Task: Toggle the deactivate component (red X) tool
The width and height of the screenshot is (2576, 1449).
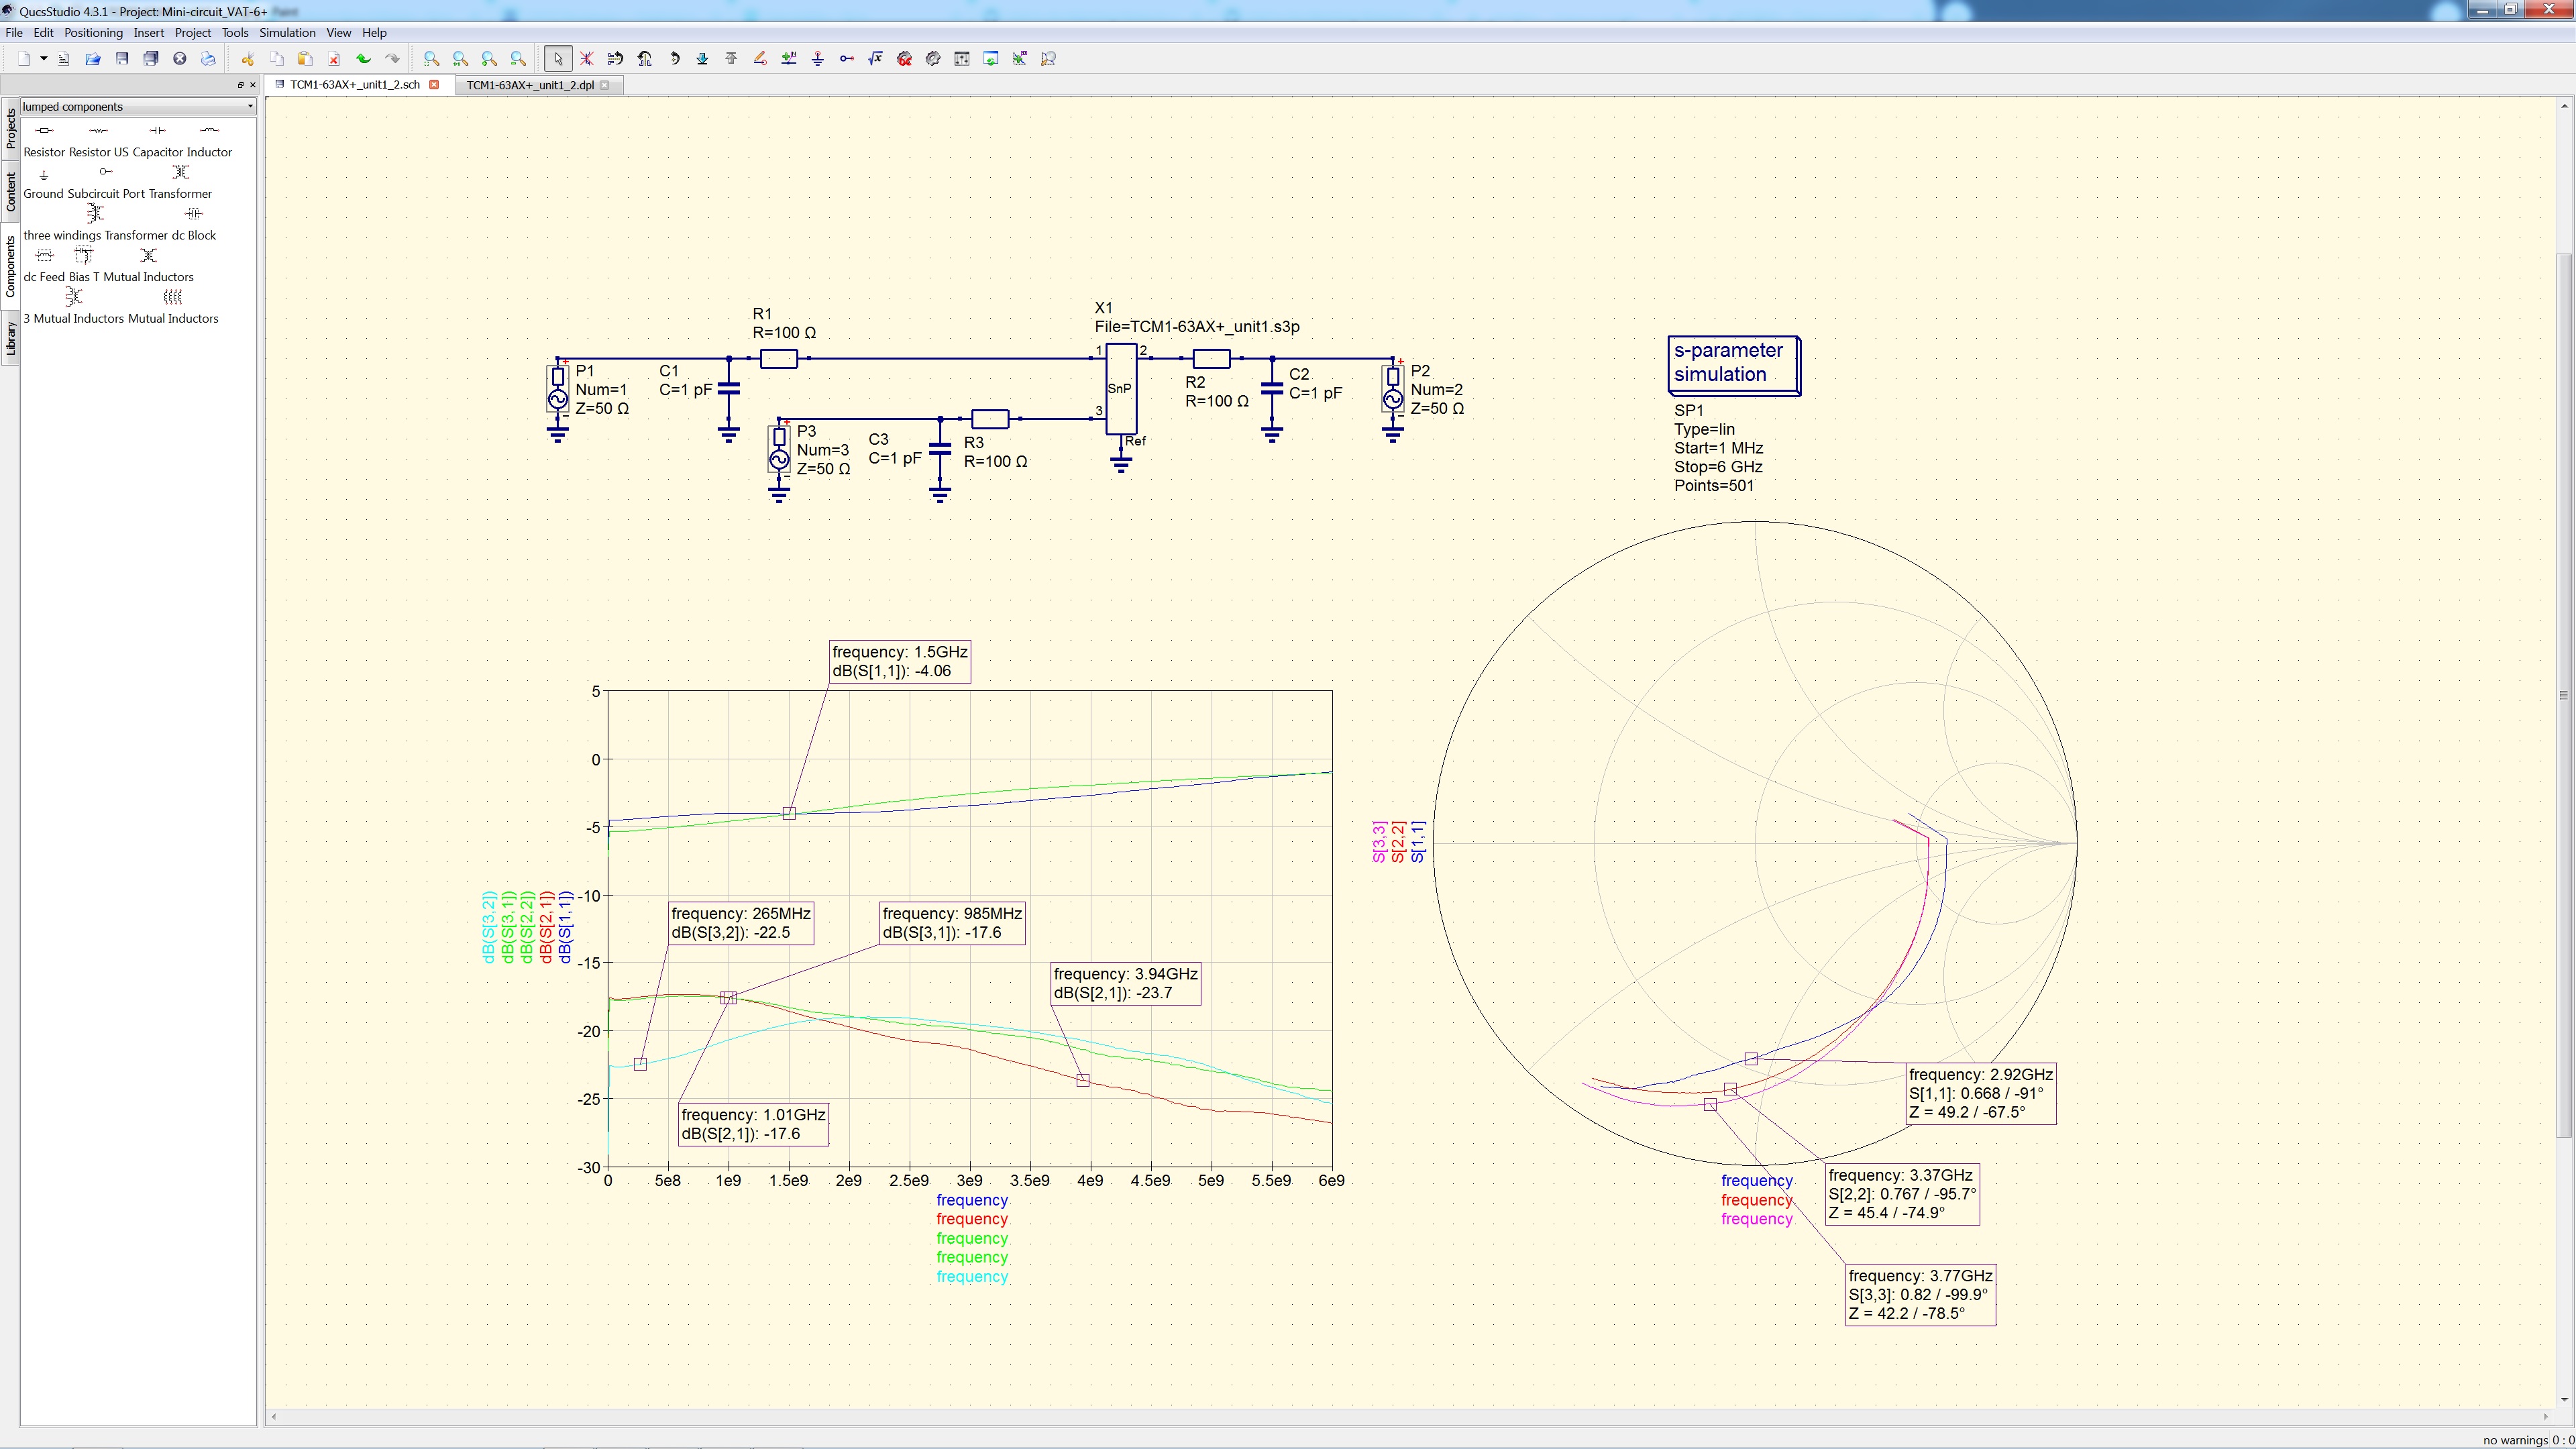Action: (x=587, y=59)
